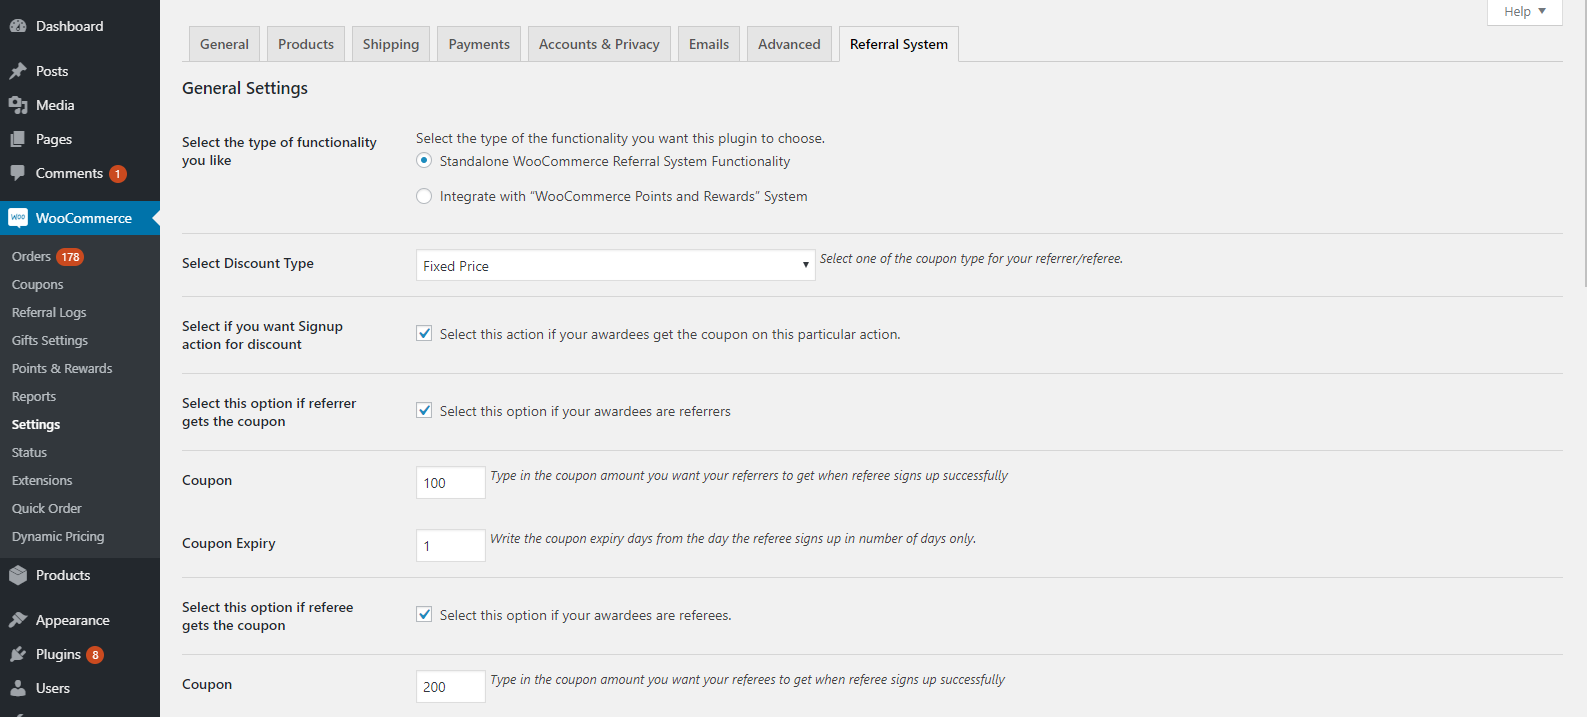This screenshot has height=717, width=1587.
Task: Click the Posts pushpin icon
Action: [18, 71]
